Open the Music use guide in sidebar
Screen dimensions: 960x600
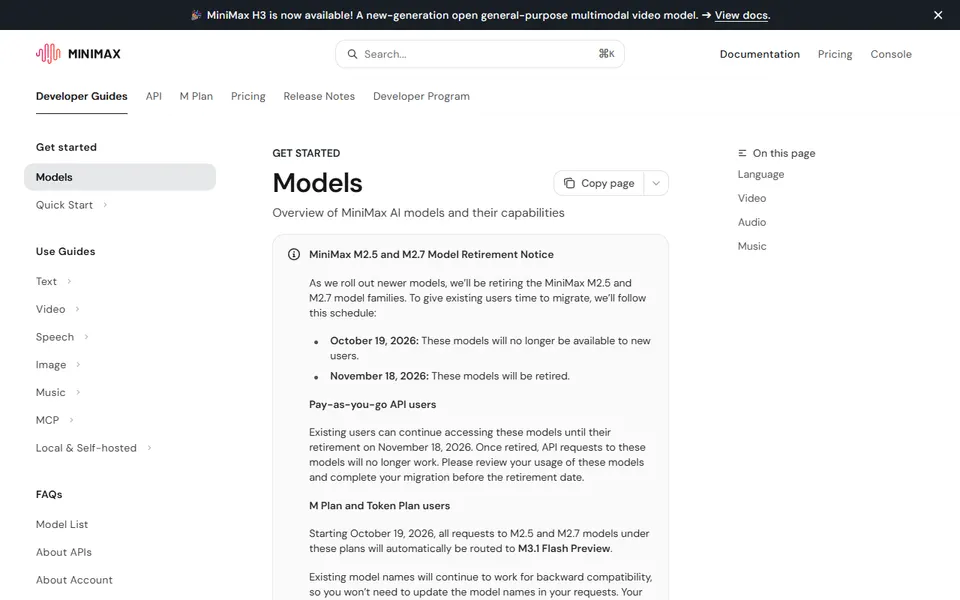(50, 392)
